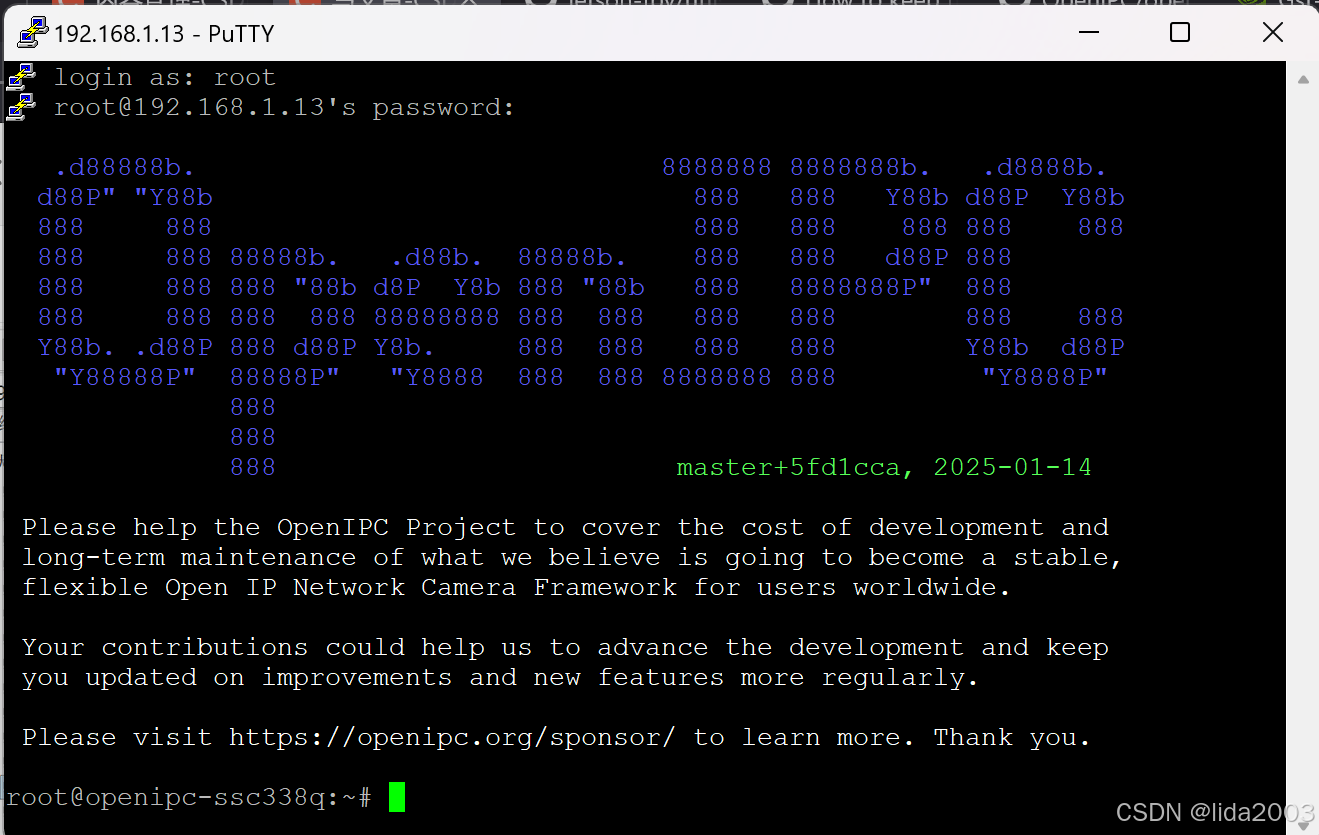1319x835 pixels.
Task: Click the line starting 'long-term maintenance of what we believe'
Action: click(x=572, y=558)
